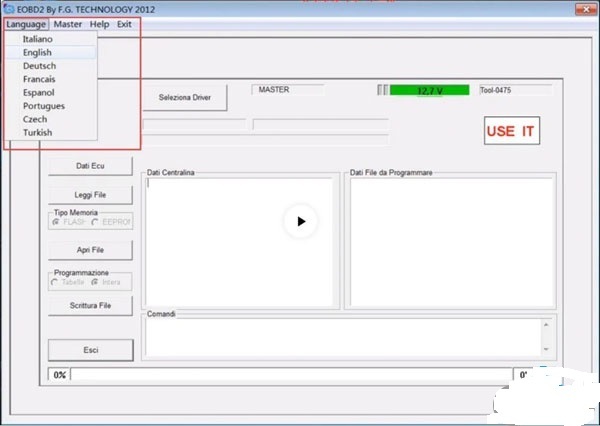Image resolution: width=600 pixels, height=426 pixels.
Task: Open the Master menu
Action: pos(68,23)
